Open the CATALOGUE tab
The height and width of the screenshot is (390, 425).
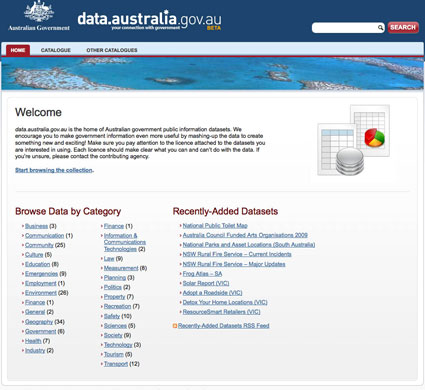point(56,50)
